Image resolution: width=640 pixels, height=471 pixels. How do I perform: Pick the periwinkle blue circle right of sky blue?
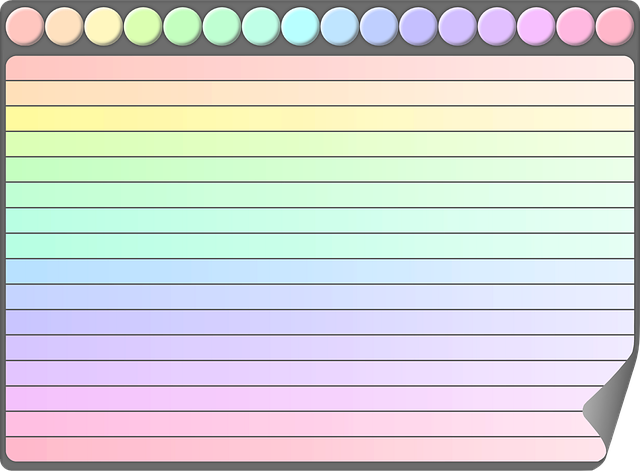coord(379,26)
